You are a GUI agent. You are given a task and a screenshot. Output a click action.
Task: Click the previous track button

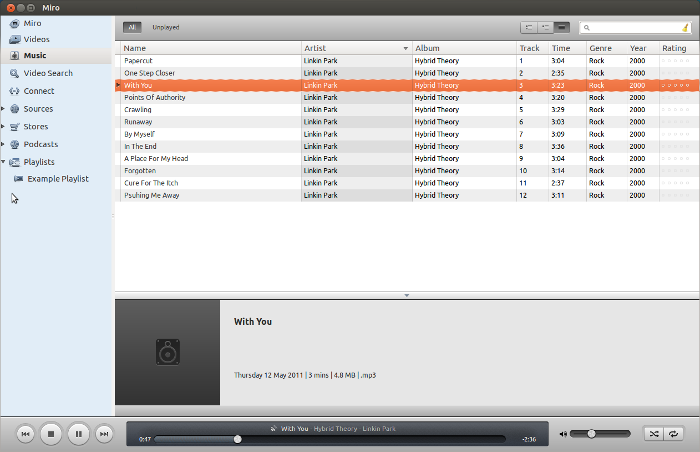pos(26,434)
